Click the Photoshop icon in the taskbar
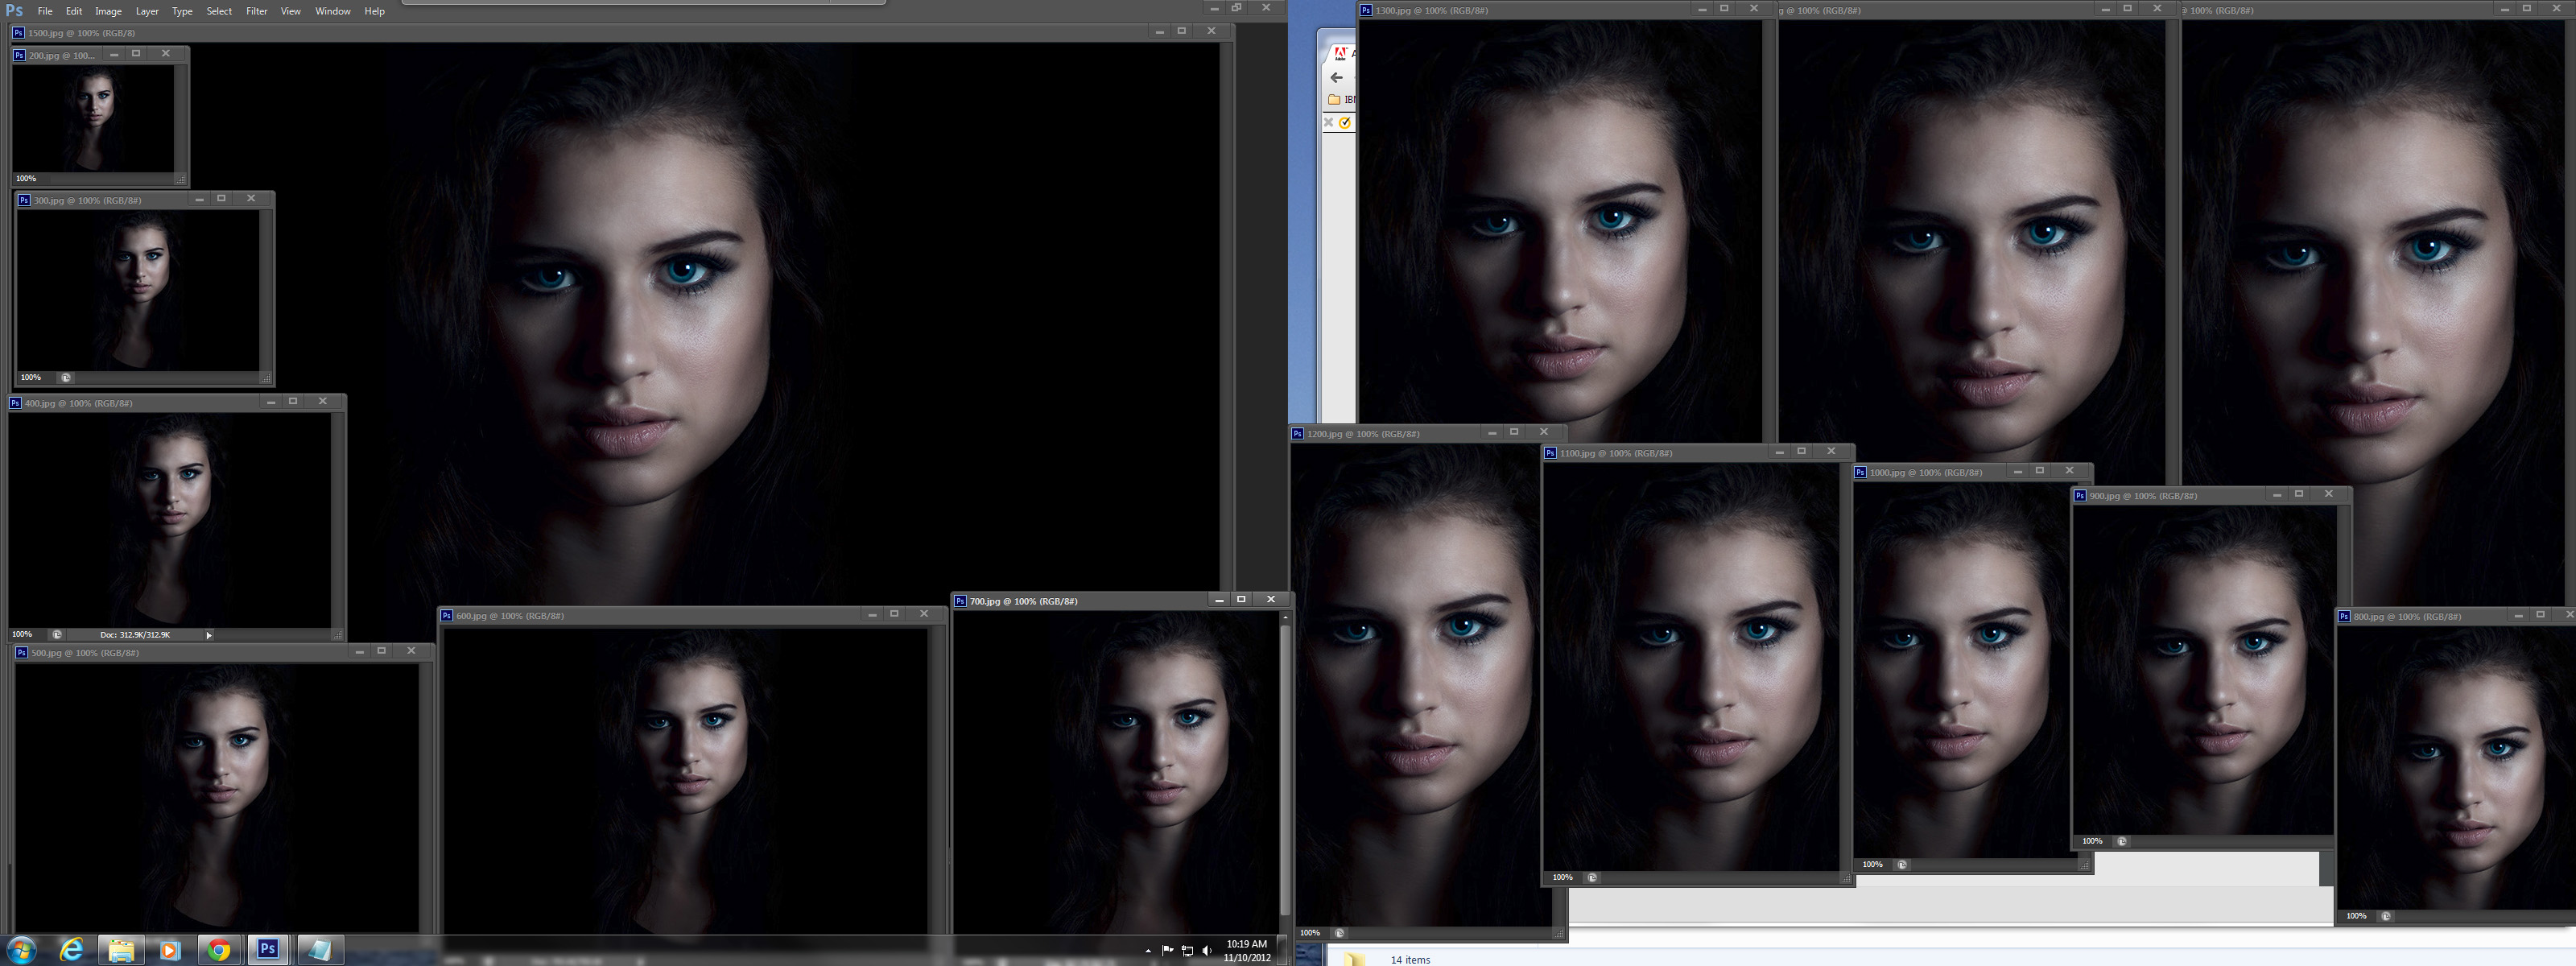This screenshot has width=2576, height=966. (x=267, y=949)
